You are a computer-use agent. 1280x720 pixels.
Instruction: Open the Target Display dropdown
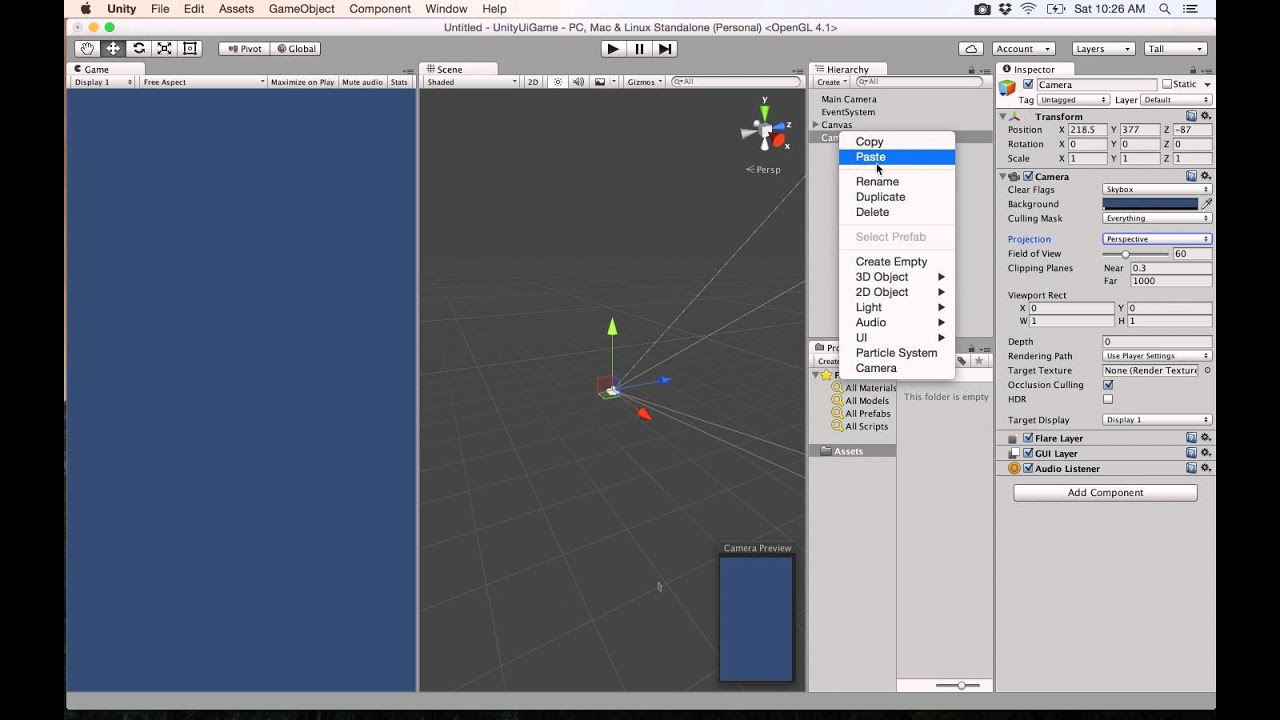tap(1157, 420)
